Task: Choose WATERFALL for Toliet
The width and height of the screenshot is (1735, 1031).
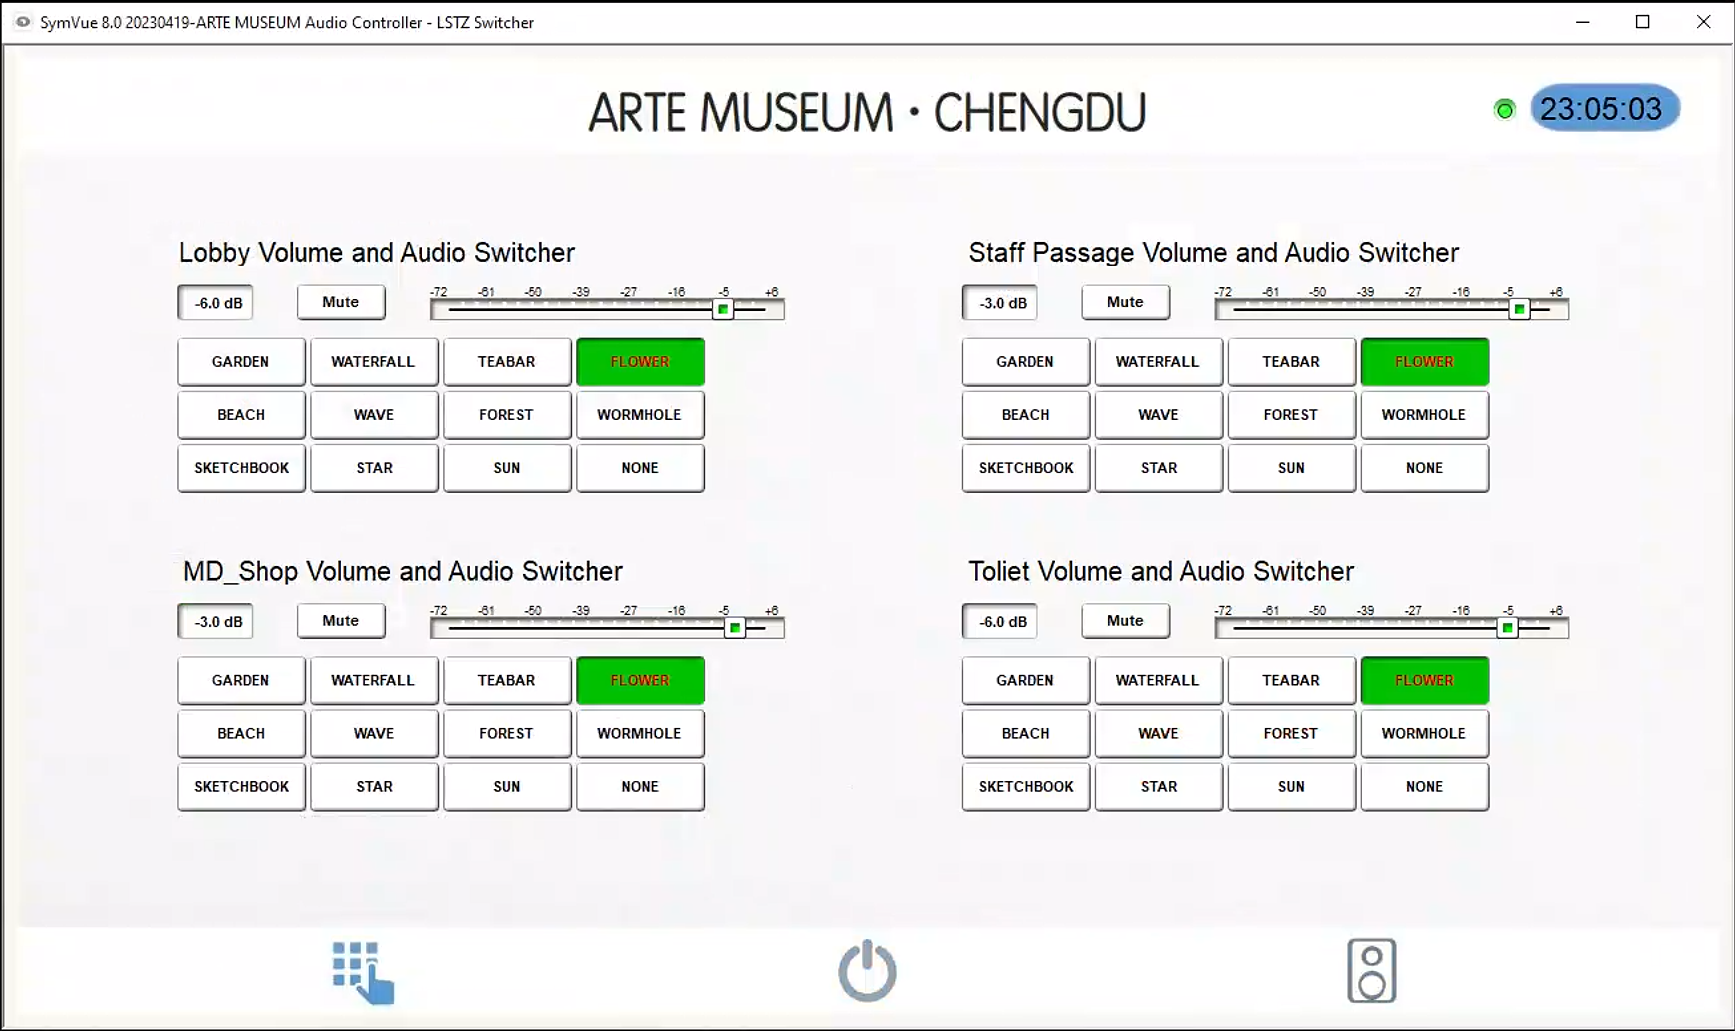Action: click(1158, 681)
